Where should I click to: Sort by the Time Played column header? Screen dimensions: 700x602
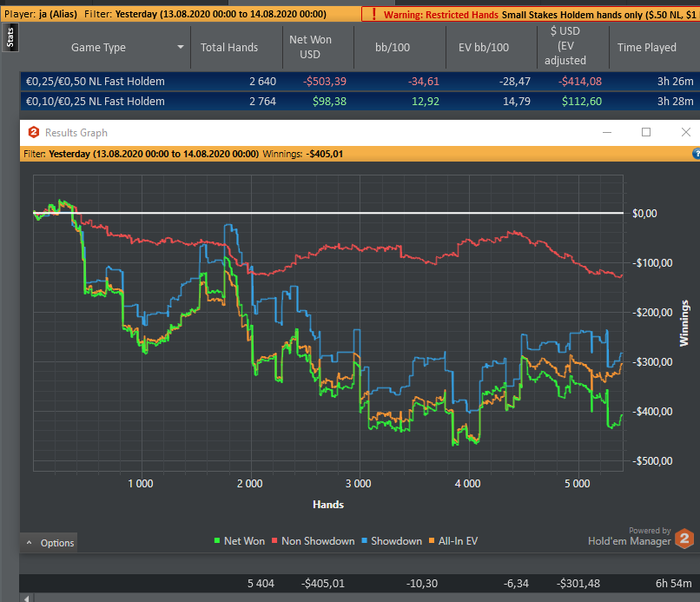(647, 47)
